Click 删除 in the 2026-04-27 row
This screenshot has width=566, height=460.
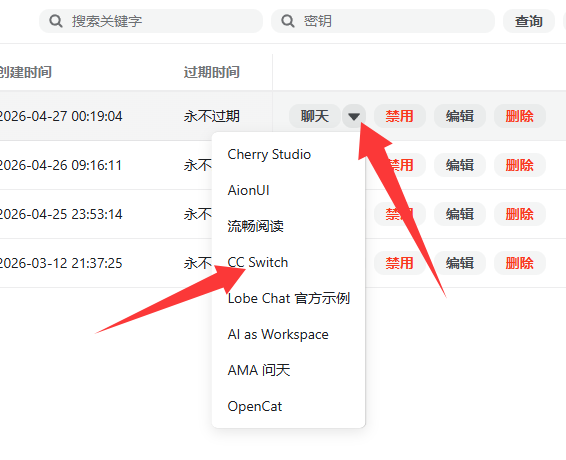click(x=519, y=116)
